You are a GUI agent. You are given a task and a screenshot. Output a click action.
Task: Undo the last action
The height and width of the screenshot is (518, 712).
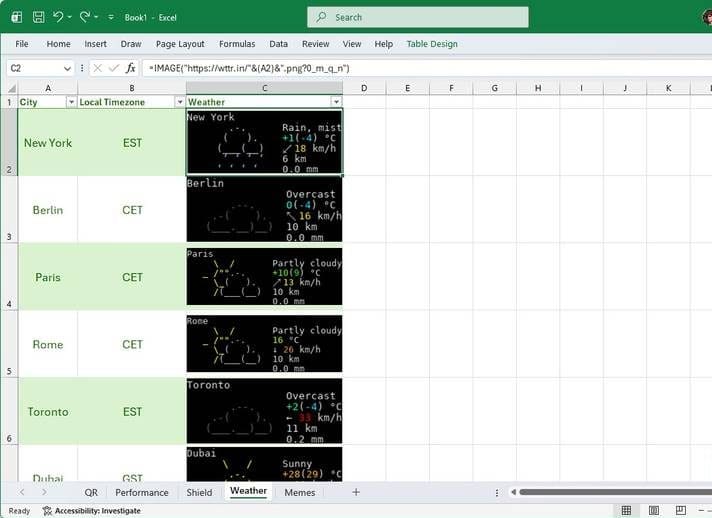point(58,17)
